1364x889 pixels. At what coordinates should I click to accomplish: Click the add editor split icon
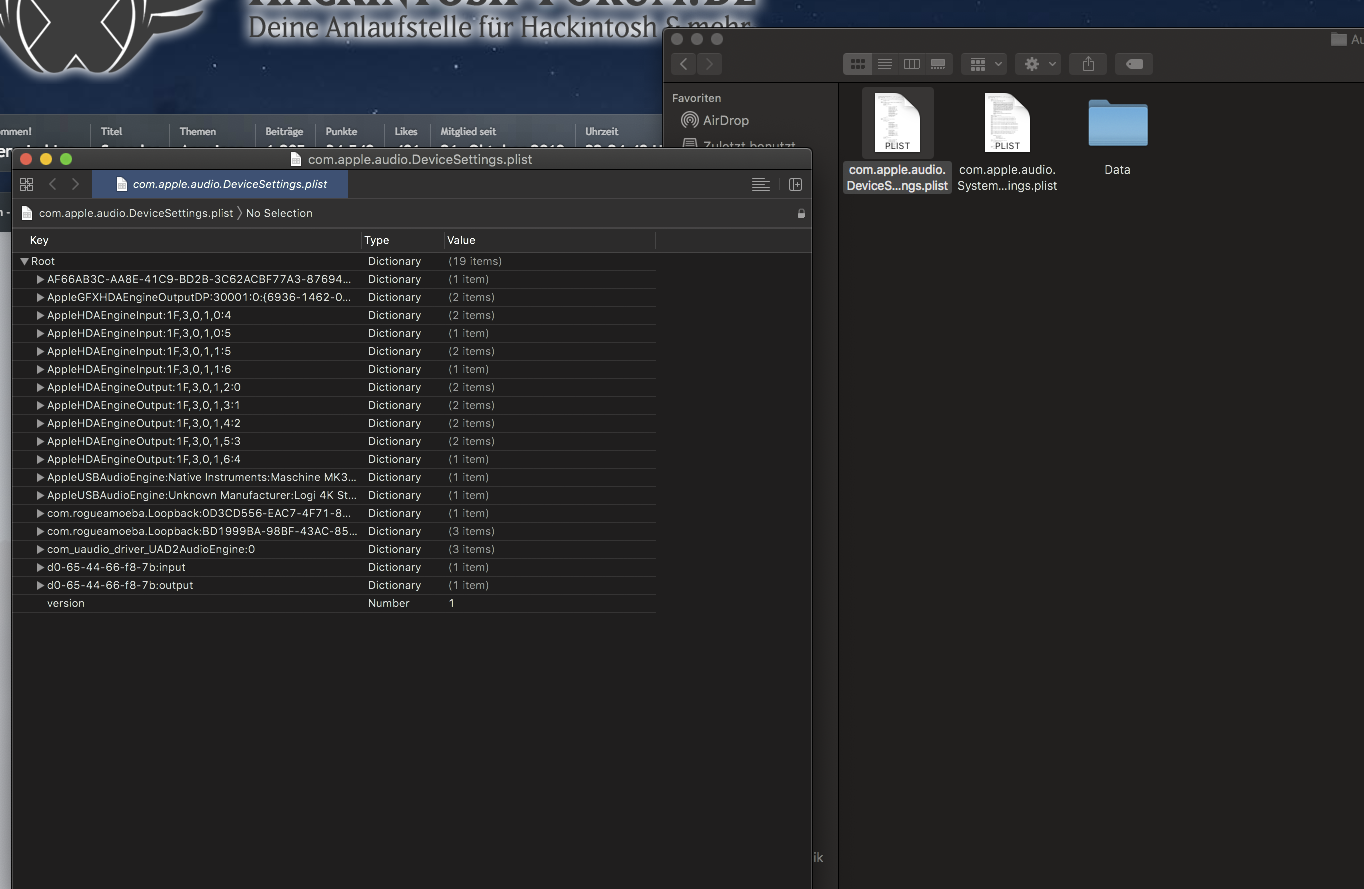(x=795, y=184)
